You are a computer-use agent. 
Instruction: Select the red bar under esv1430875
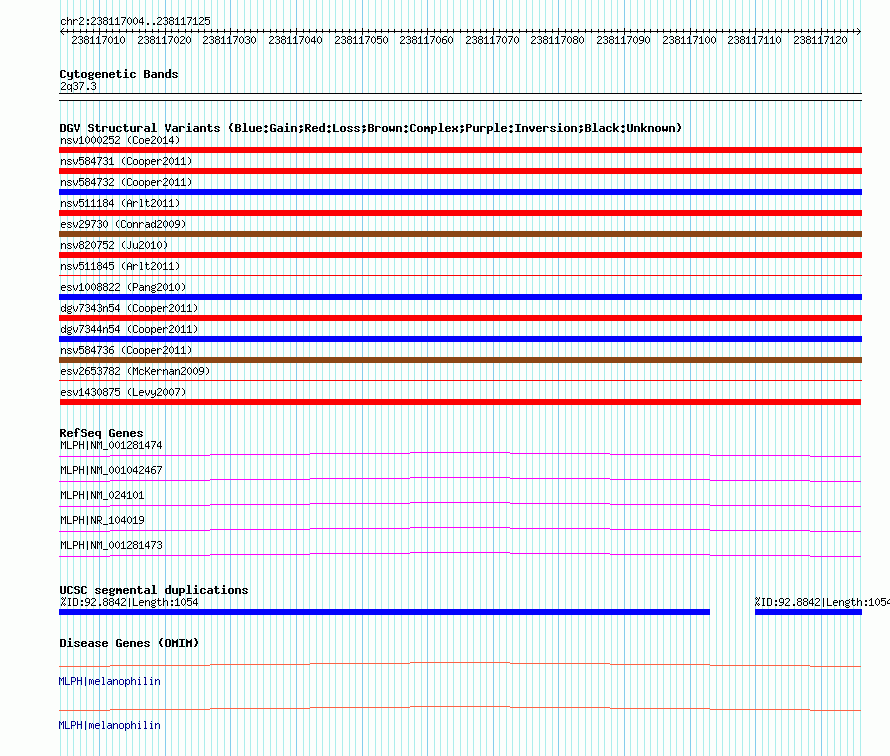tap(460, 402)
